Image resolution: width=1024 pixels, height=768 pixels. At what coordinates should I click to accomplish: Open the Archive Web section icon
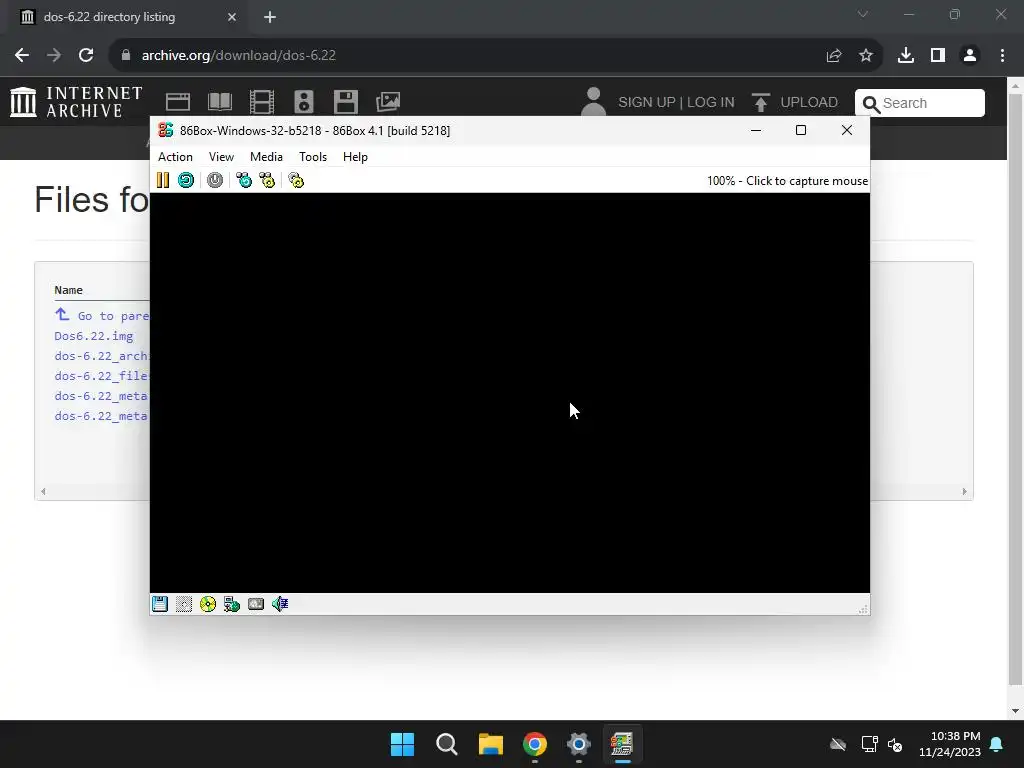click(x=178, y=102)
